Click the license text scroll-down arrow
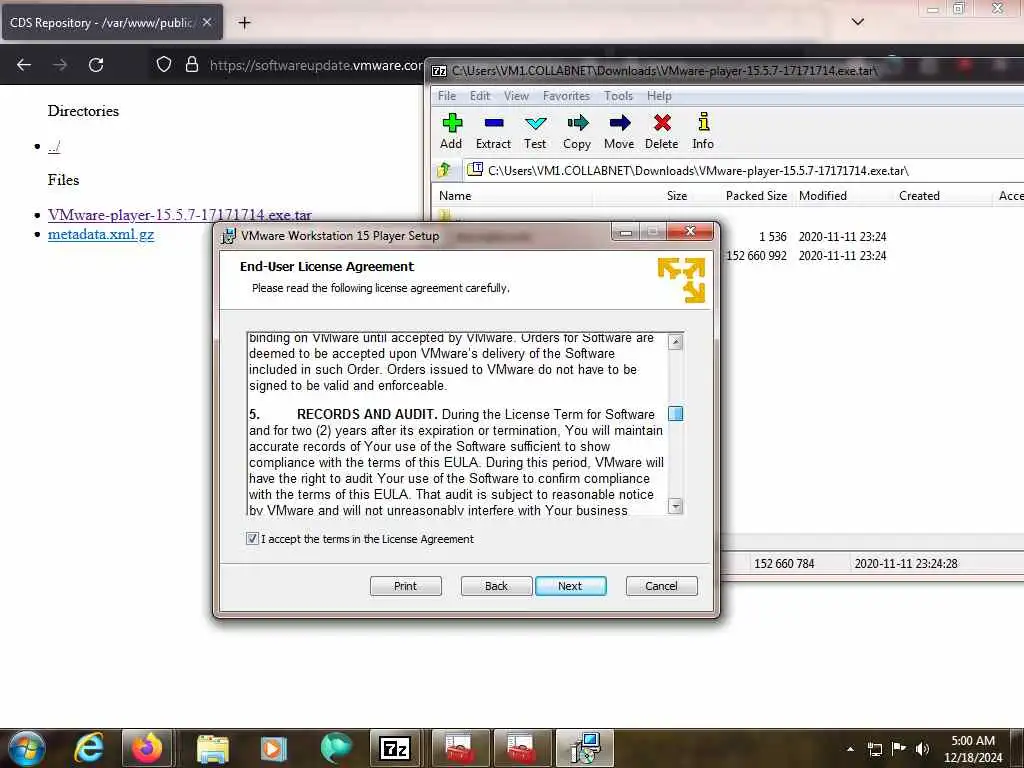Image resolution: width=1024 pixels, height=768 pixels. point(676,506)
